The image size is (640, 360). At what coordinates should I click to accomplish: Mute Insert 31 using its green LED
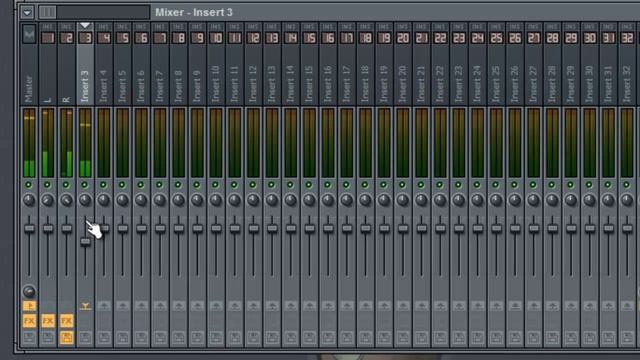click(608, 185)
